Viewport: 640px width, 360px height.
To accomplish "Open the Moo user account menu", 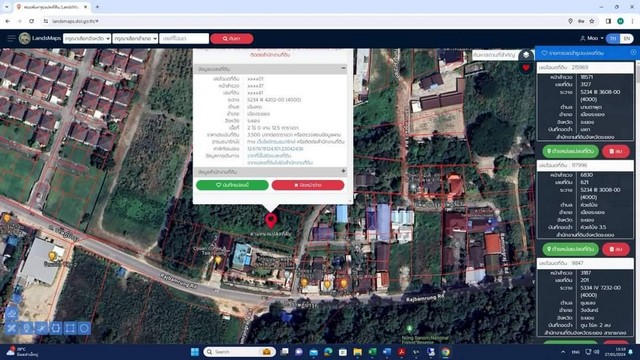I will point(591,38).
